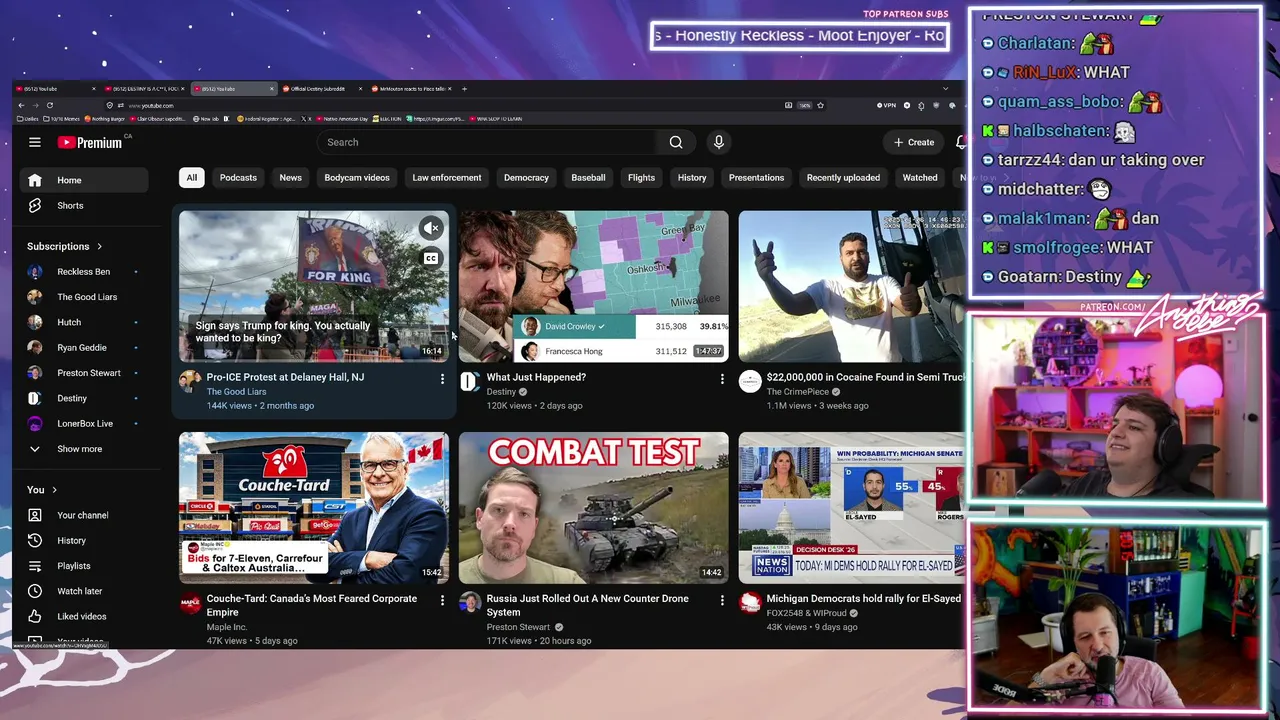Open Preston Stewart subscription in sidebar
1280x720 pixels.
point(85,373)
